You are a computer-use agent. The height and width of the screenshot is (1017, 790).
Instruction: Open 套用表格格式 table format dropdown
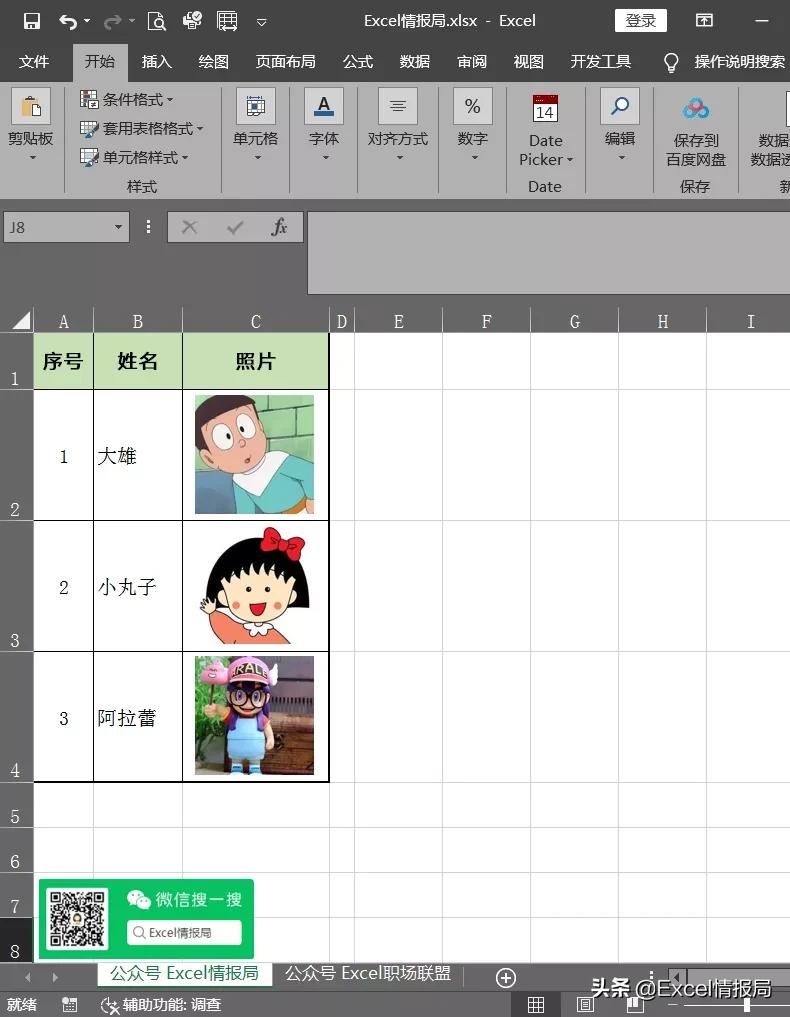(x=141, y=128)
